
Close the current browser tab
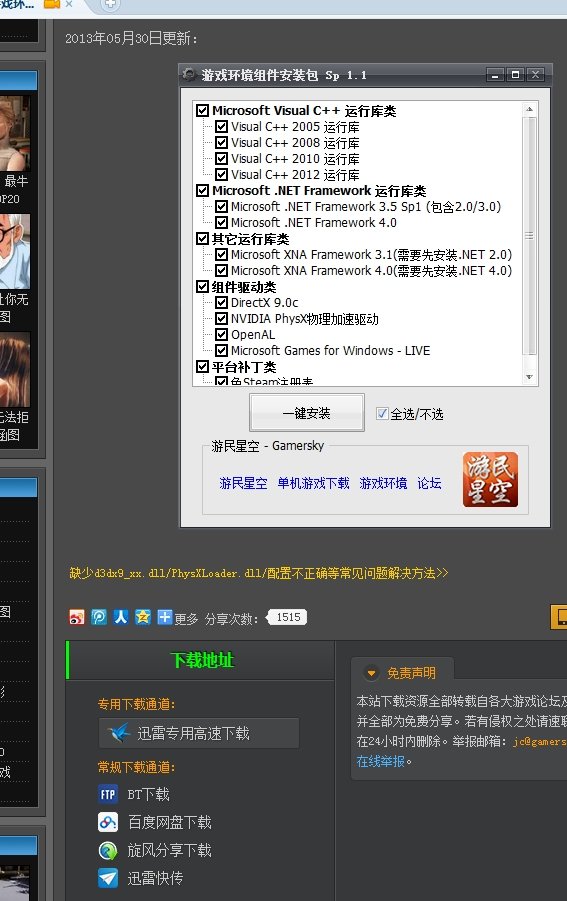point(69,4)
